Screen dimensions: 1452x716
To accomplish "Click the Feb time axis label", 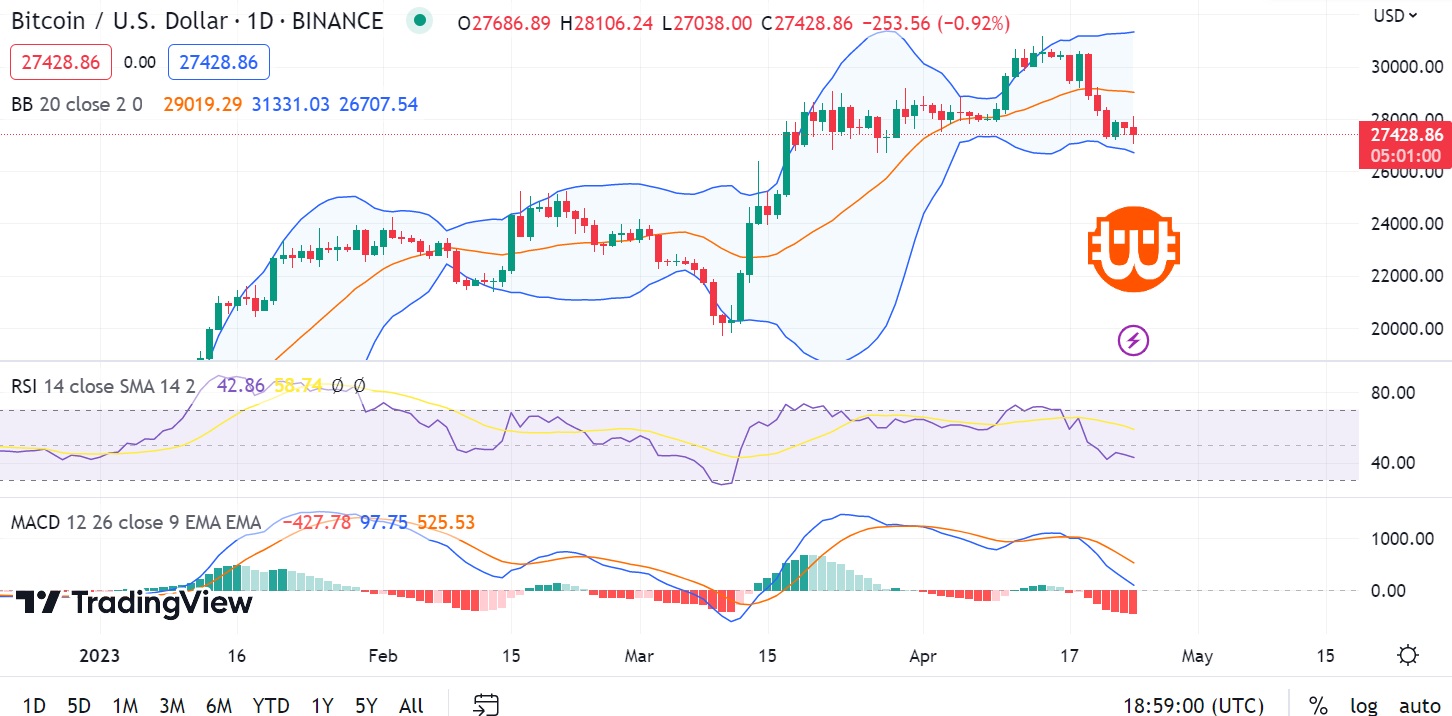I will click(x=383, y=656).
